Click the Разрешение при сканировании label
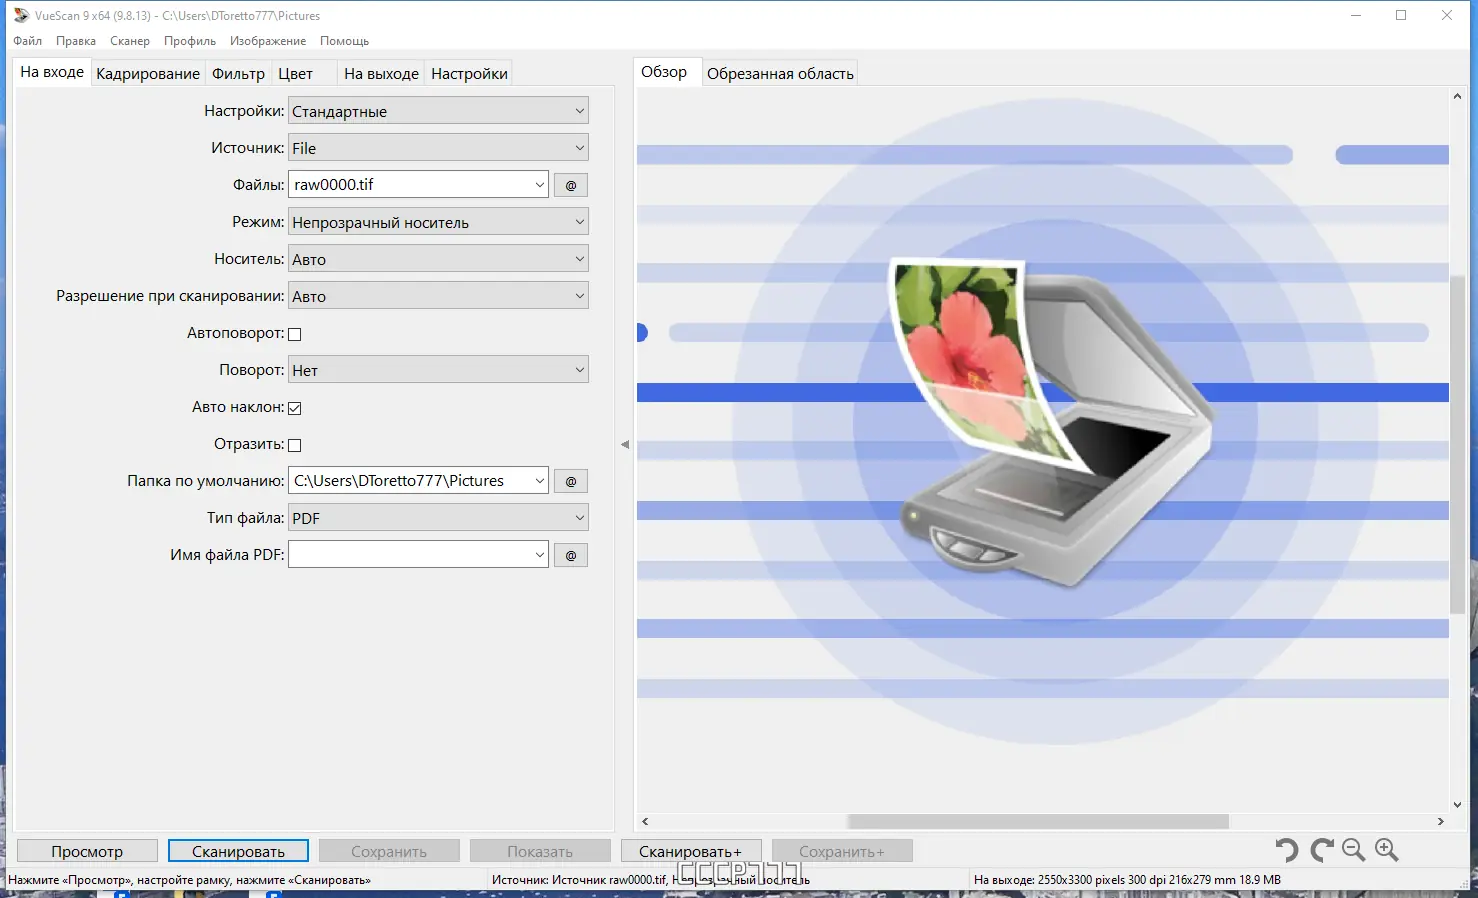 (x=170, y=296)
